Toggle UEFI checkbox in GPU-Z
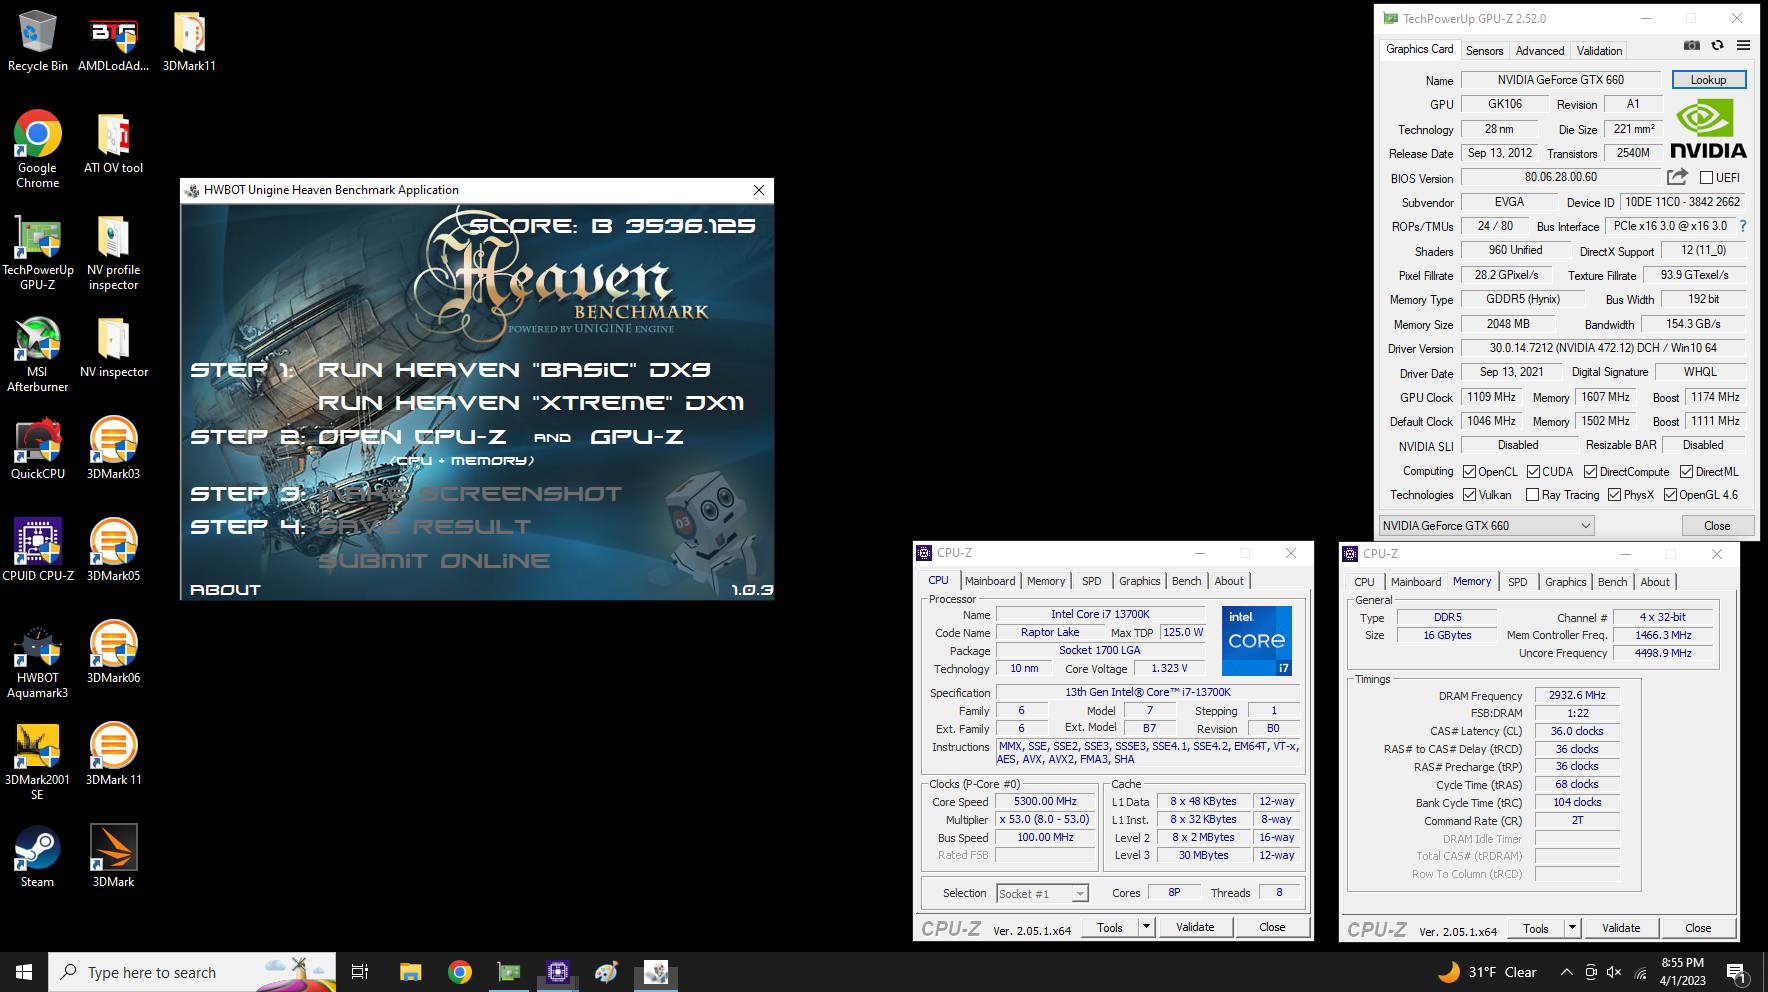 click(1706, 178)
